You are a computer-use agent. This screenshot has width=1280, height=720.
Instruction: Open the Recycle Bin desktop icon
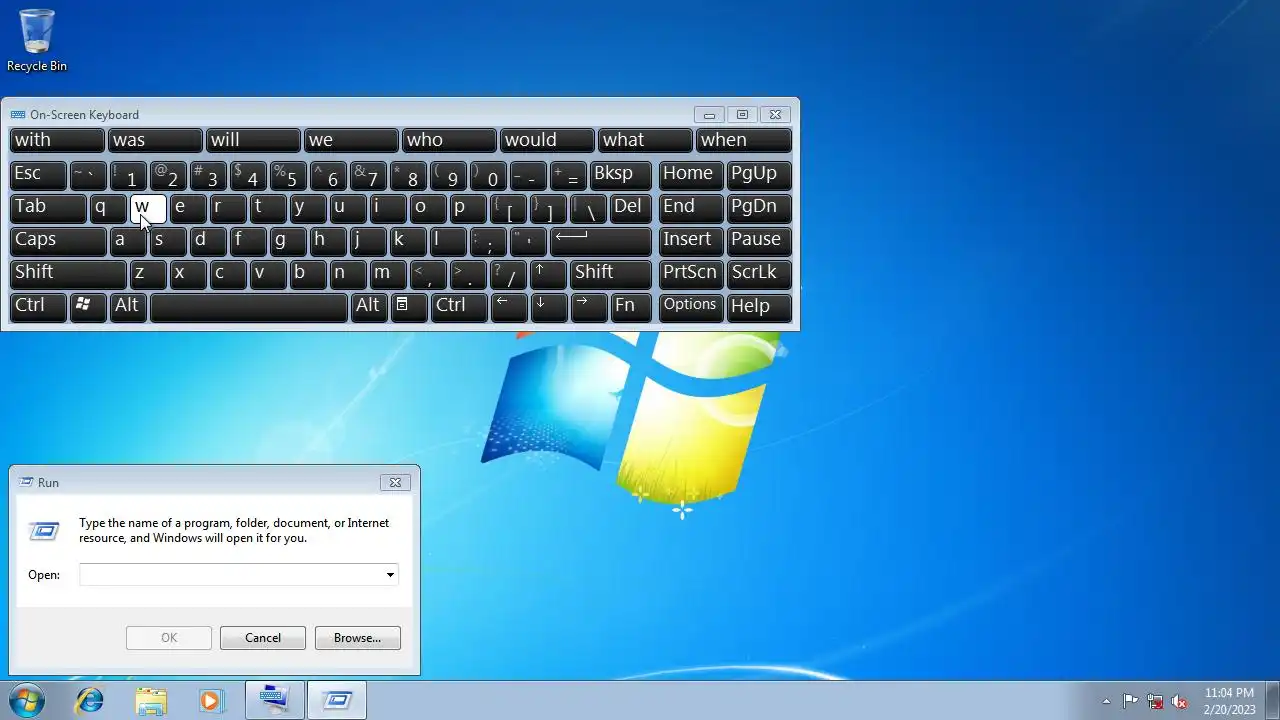tap(37, 40)
